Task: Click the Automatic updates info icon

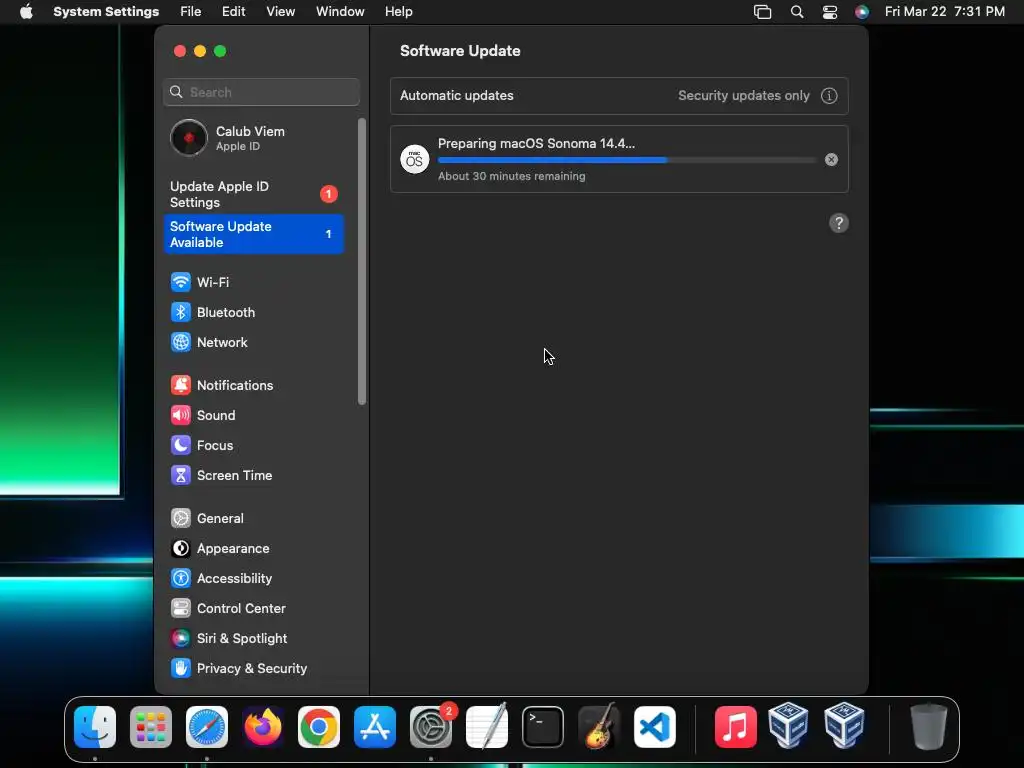Action: pyautogui.click(x=829, y=96)
